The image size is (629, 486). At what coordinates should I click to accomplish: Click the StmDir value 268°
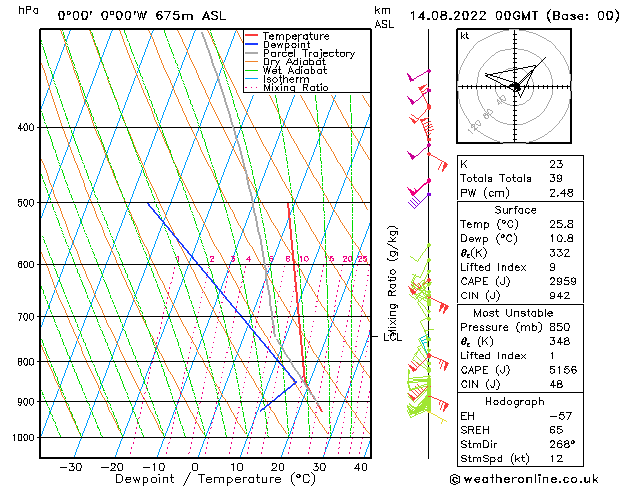(x=562, y=445)
